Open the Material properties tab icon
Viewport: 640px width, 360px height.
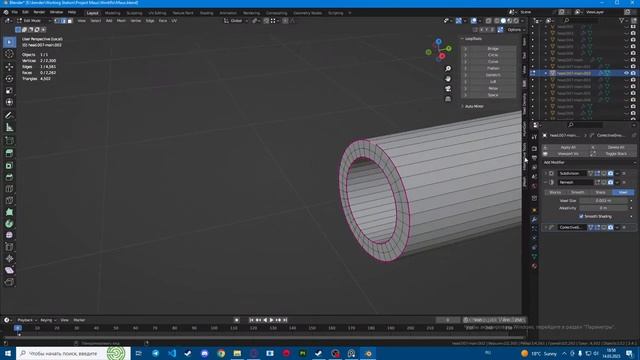click(534, 266)
